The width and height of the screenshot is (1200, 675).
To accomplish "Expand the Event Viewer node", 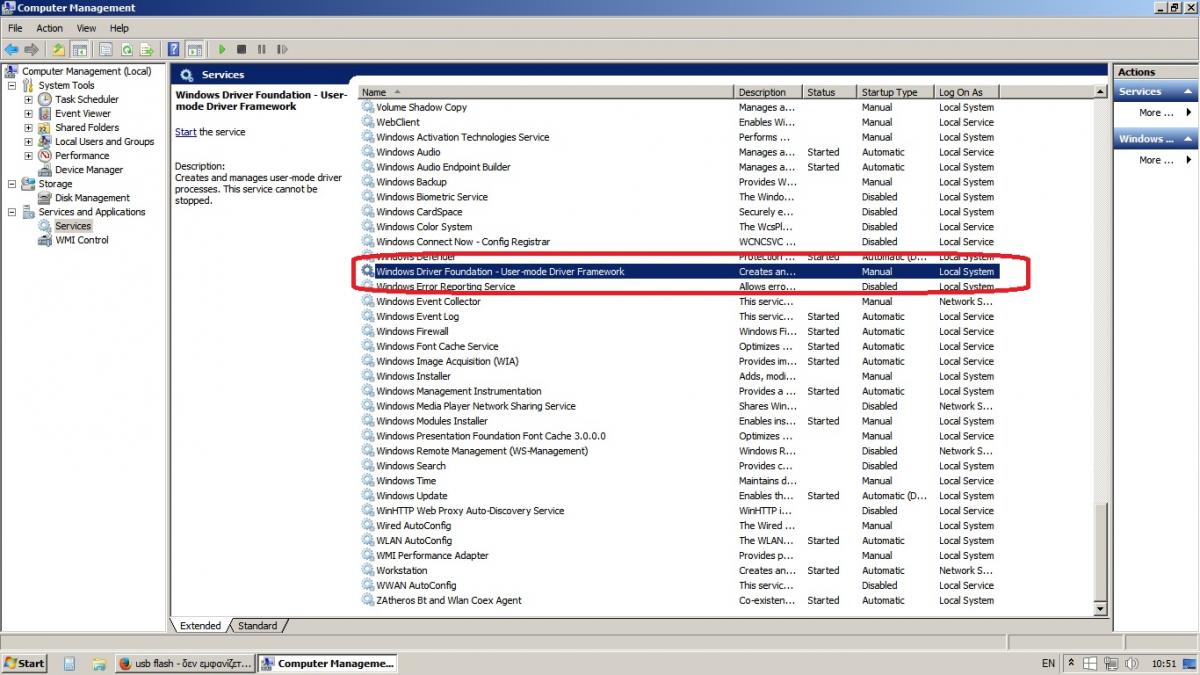I will tap(29, 113).
